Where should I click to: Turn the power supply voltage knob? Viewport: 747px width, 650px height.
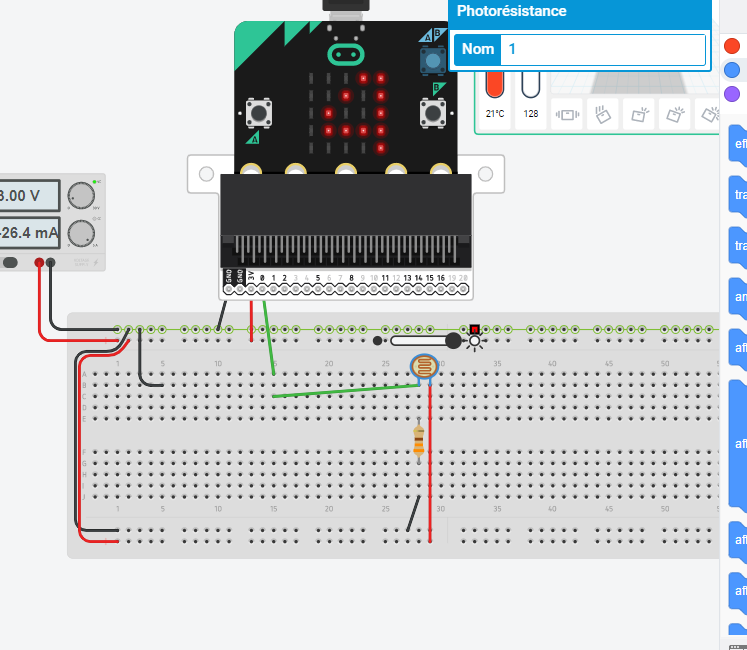pos(81,195)
